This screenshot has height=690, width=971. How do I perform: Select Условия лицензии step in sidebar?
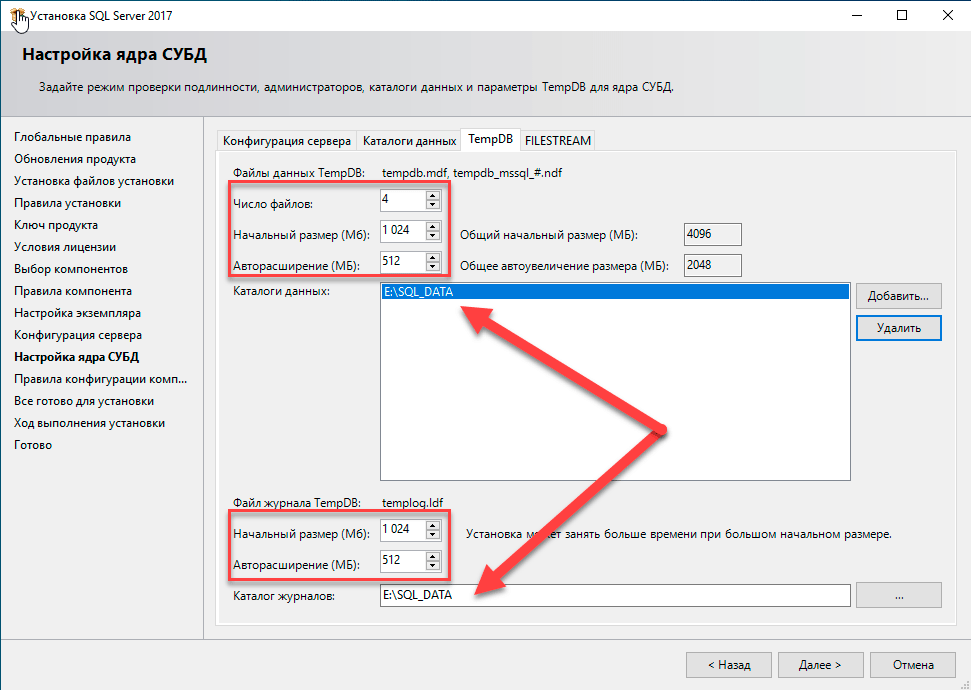coord(65,247)
